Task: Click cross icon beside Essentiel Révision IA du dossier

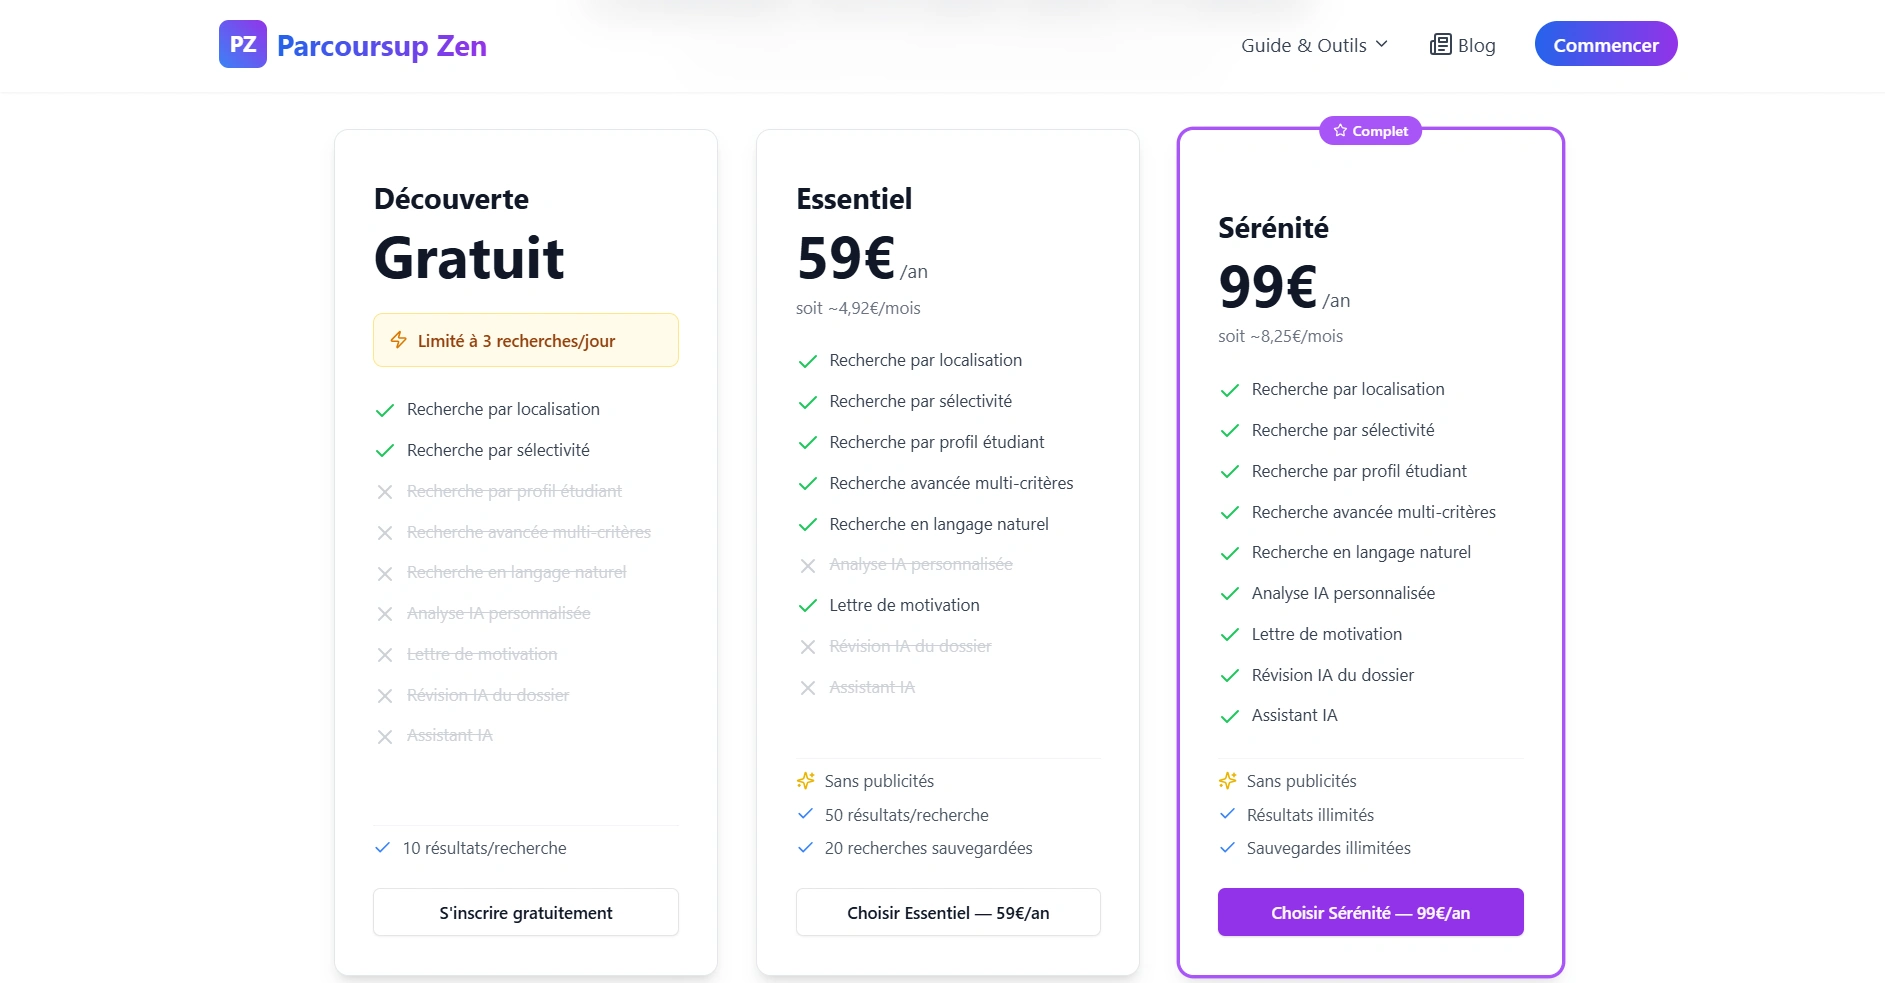Action: [808, 647]
